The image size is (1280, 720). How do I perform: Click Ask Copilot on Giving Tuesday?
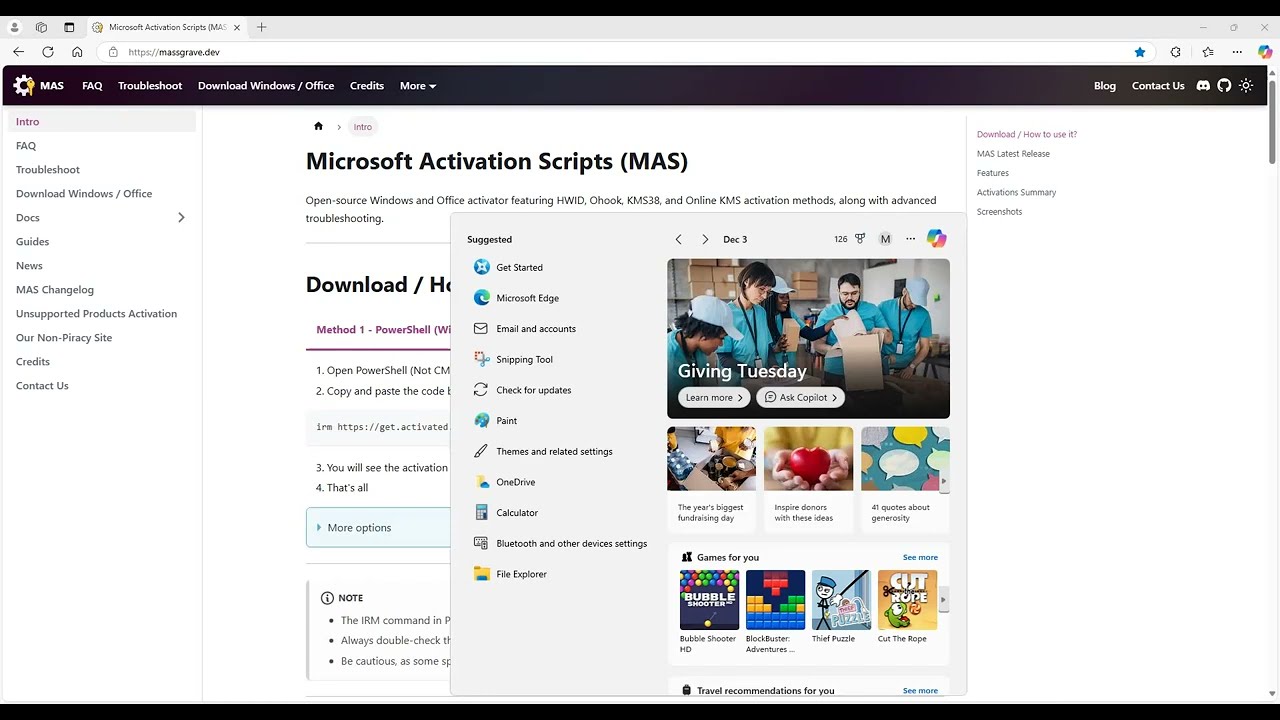pyautogui.click(x=801, y=398)
